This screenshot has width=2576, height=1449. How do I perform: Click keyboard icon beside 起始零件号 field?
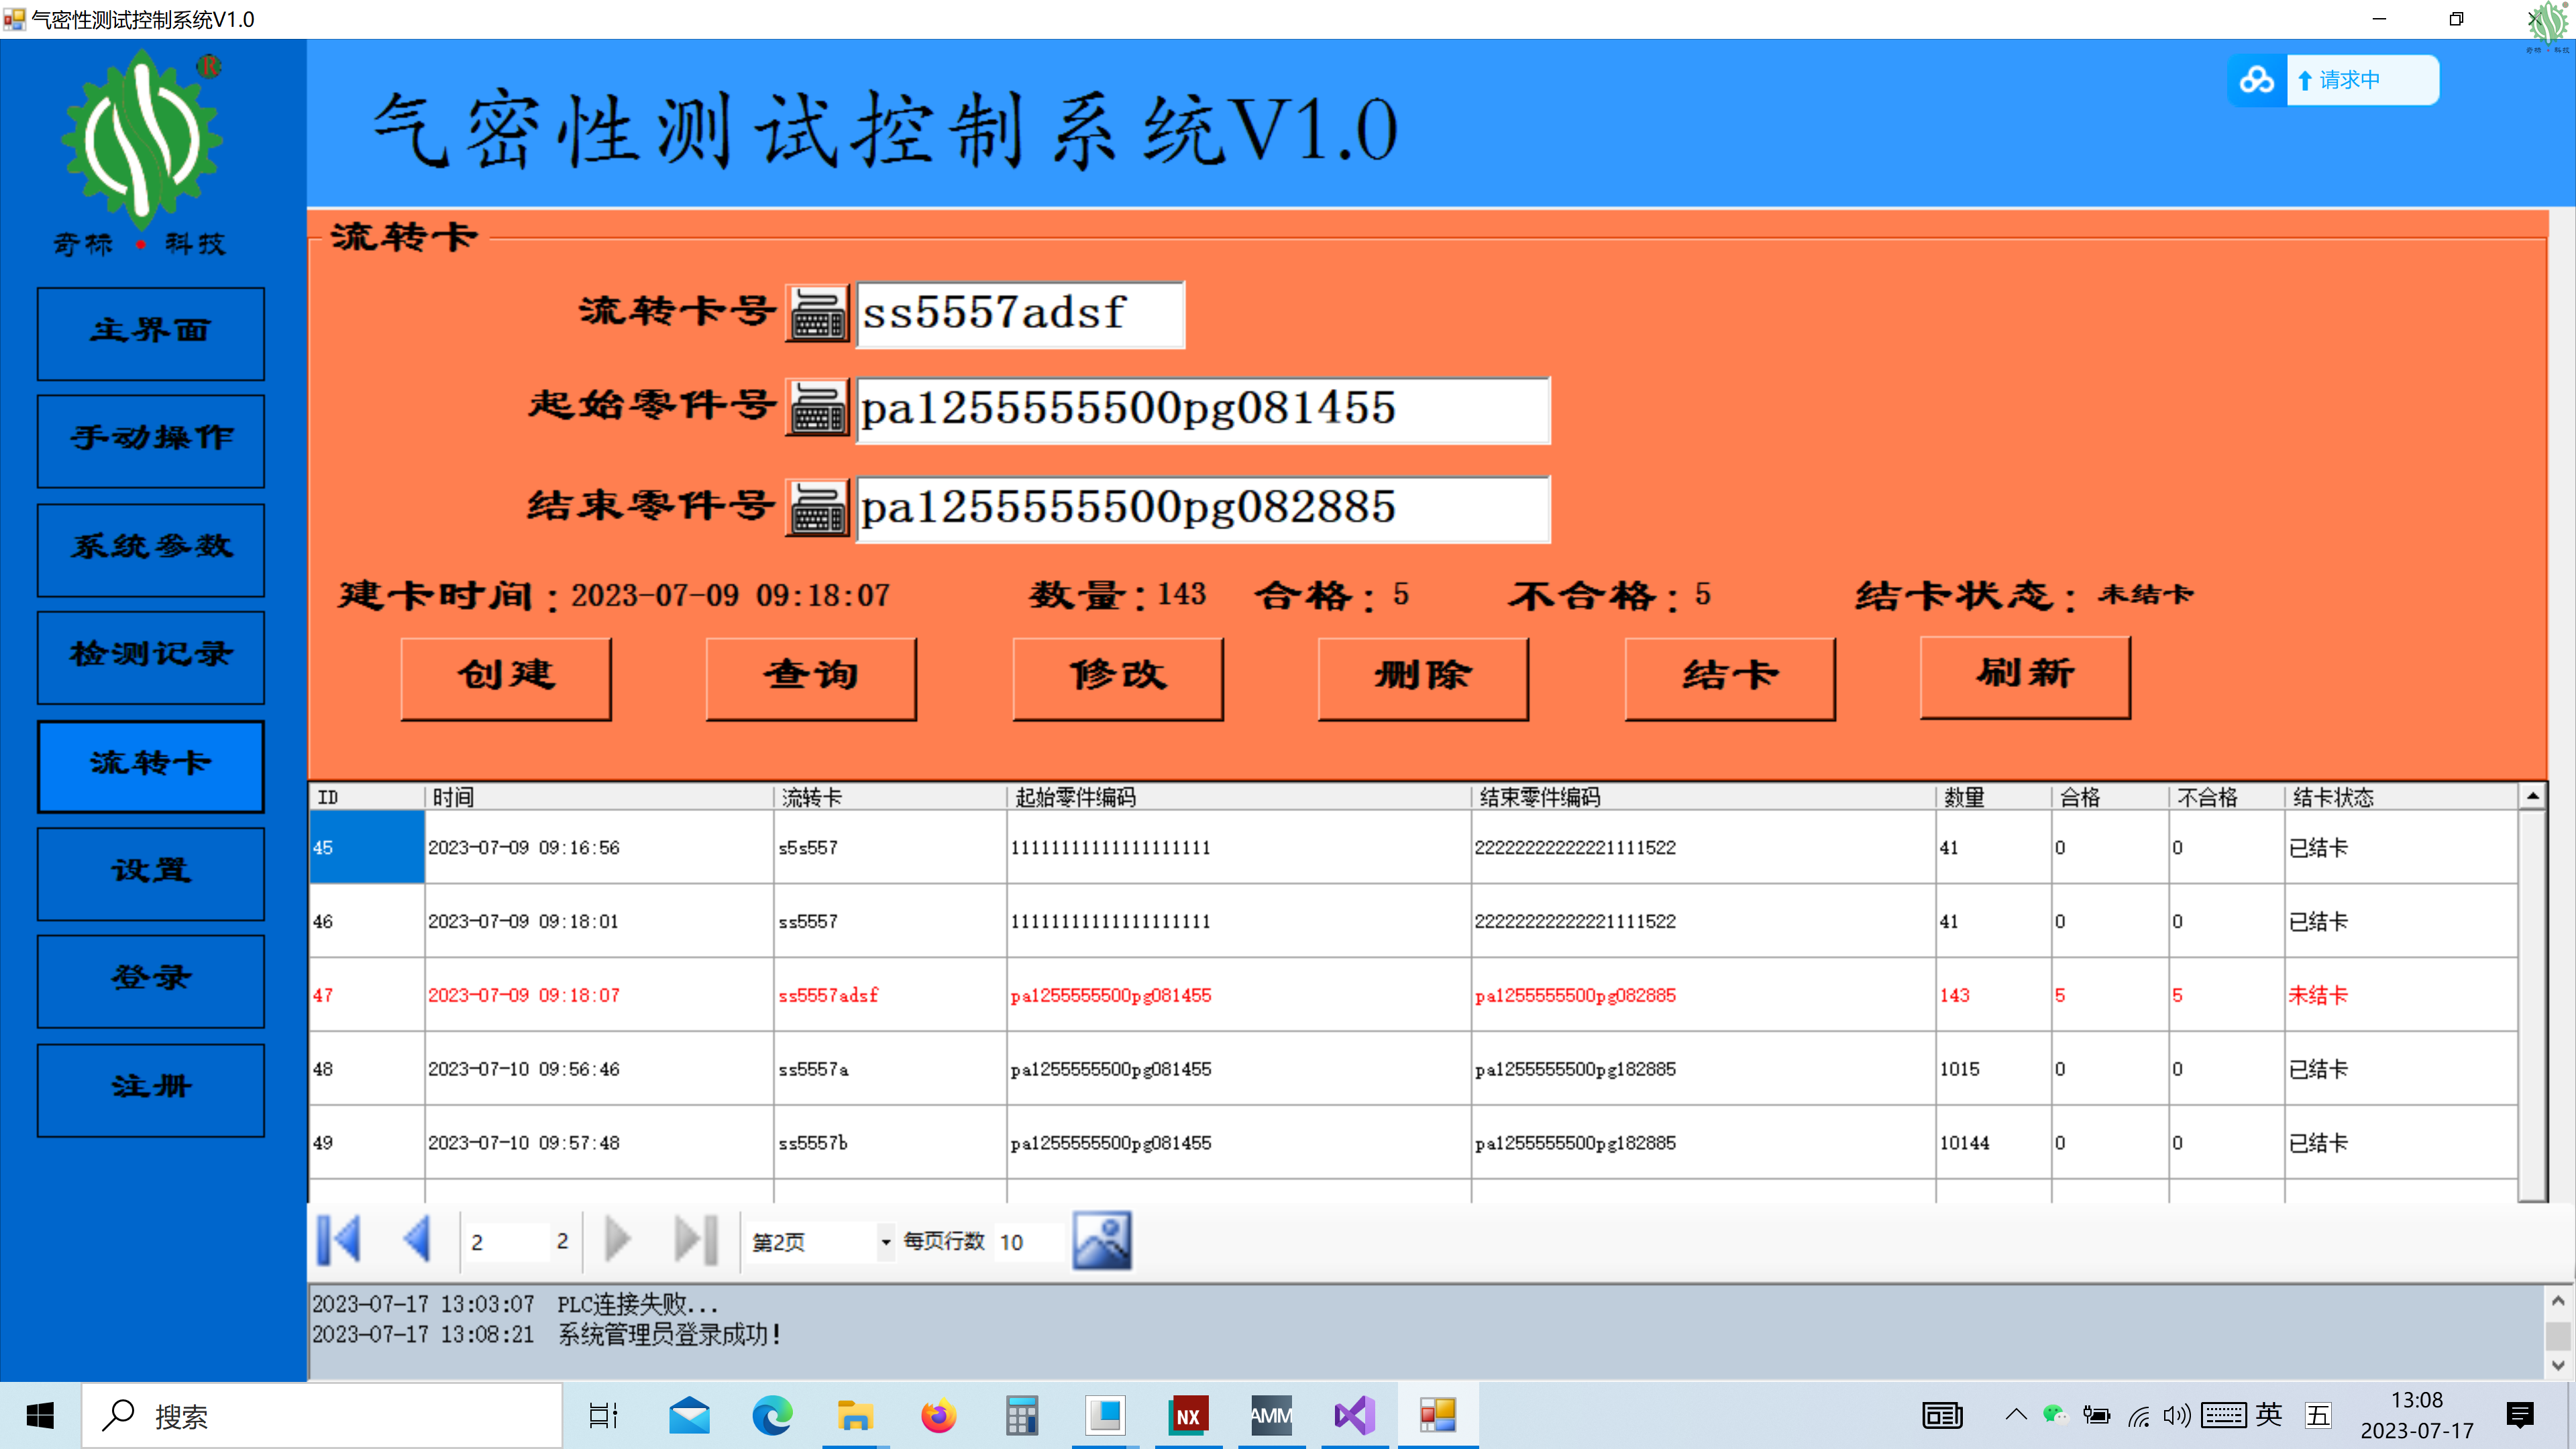817,409
